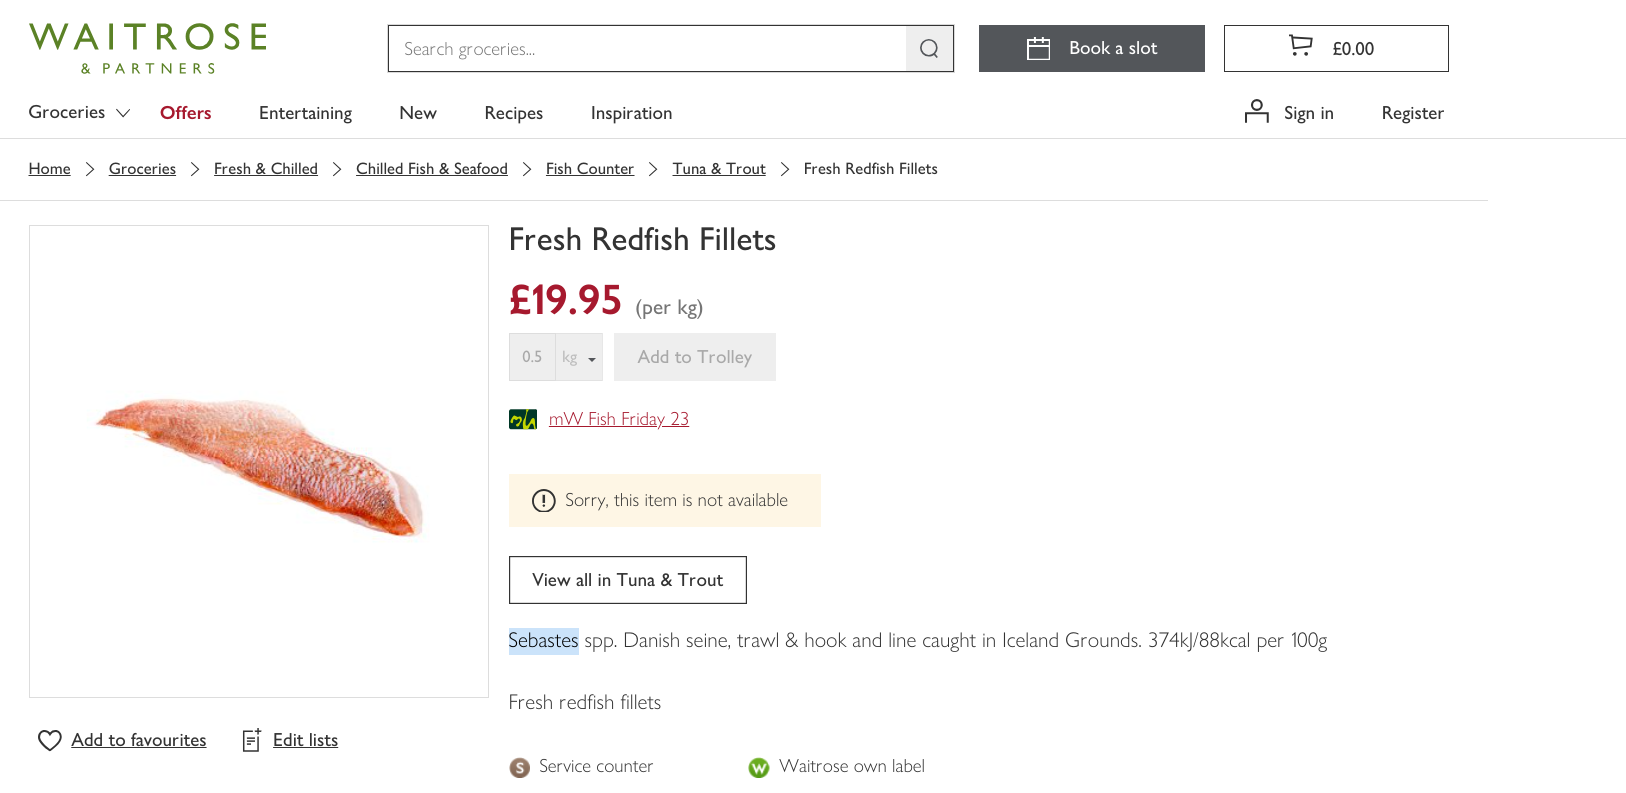The image size is (1626, 793).
Task: Follow the mW Fish Friday 23 link
Action: pyautogui.click(x=618, y=419)
